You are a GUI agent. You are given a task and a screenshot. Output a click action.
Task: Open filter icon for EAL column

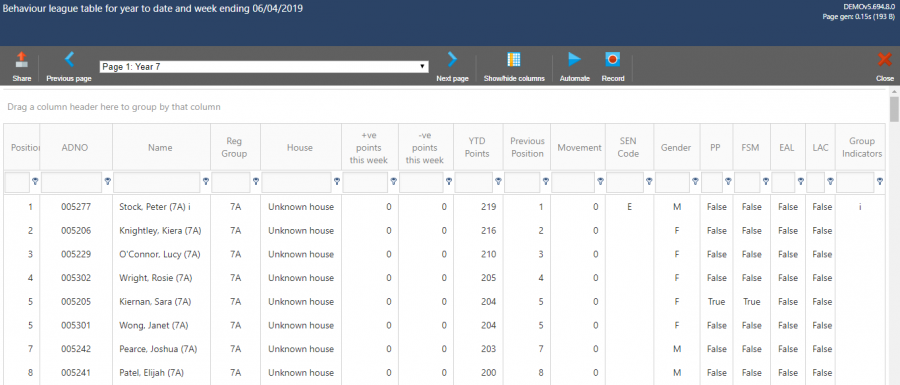(x=800, y=181)
